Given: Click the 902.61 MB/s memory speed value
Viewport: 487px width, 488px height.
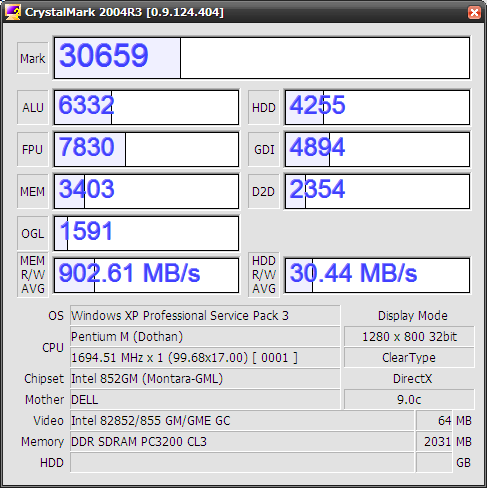Looking at the screenshot, I should coord(146,275).
